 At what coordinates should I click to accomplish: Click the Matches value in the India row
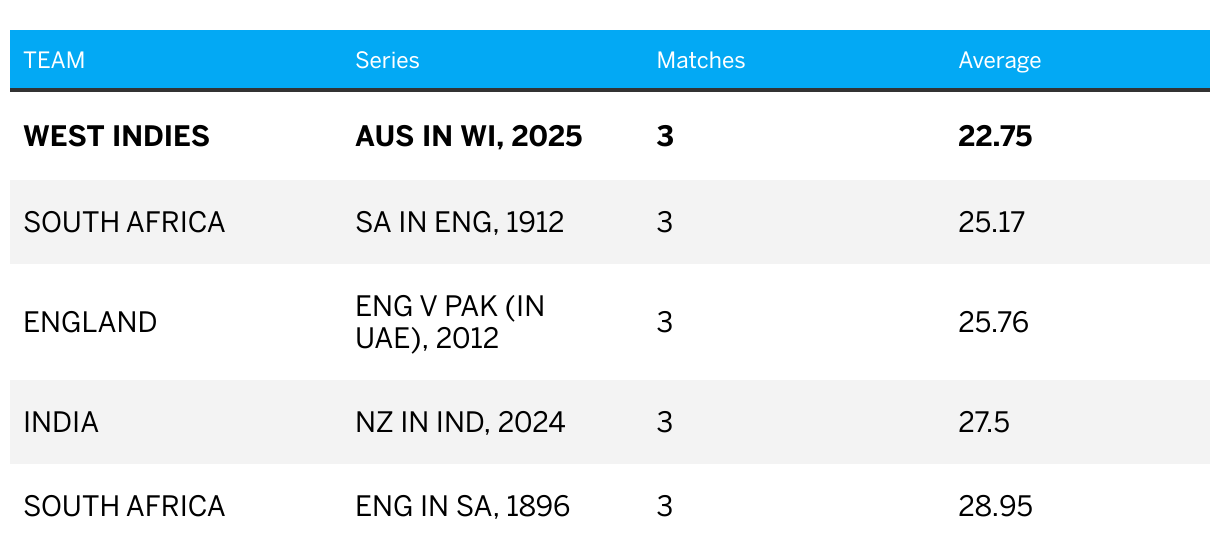pos(665,422)
